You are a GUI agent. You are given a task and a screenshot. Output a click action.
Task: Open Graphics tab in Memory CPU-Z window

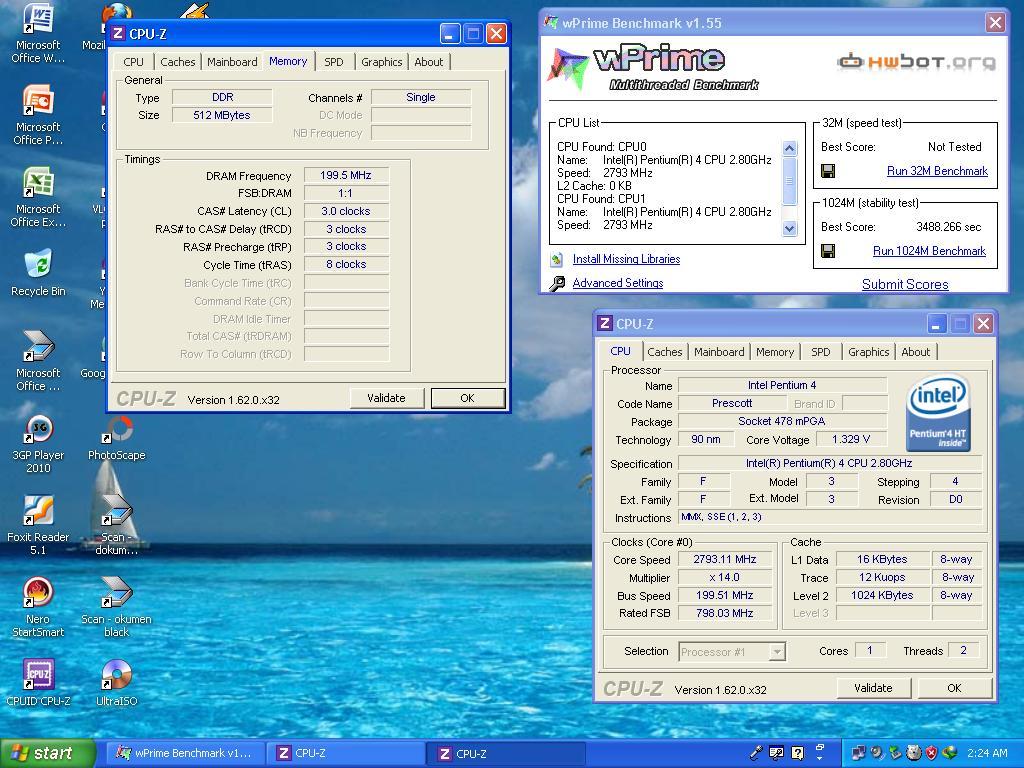point(381,62)
